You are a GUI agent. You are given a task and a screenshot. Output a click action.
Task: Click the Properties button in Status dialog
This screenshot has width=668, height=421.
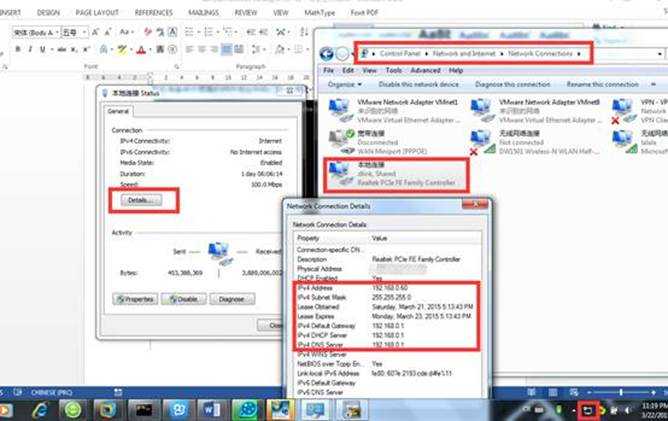[x=135, y=299]
